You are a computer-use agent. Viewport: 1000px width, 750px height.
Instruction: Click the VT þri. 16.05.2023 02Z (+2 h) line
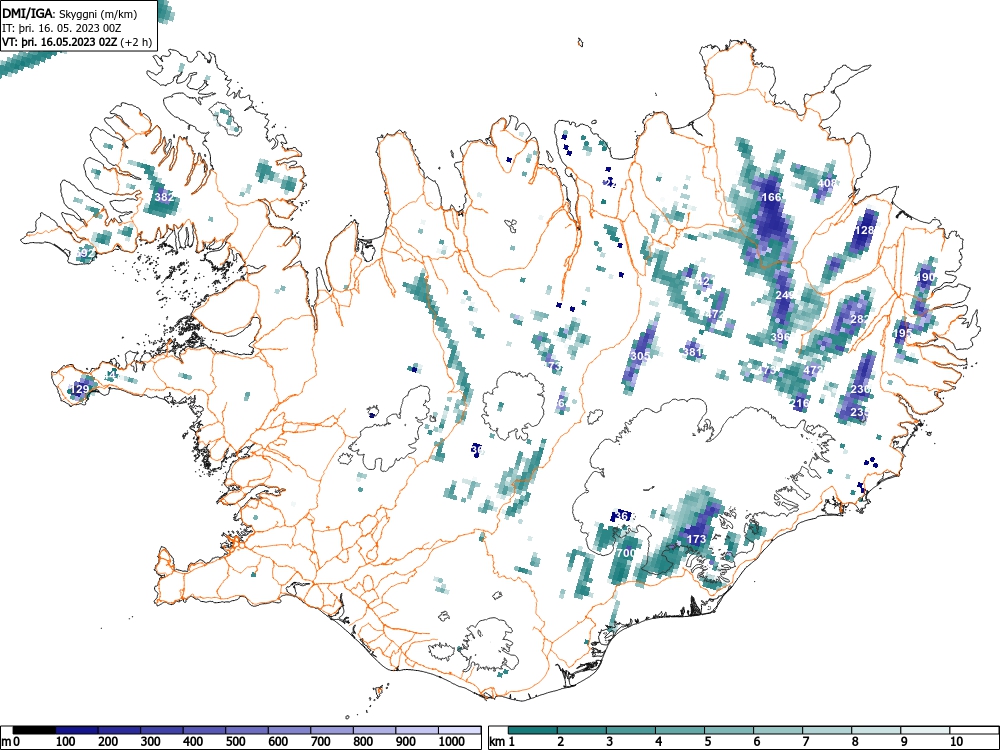click(77, 42)
